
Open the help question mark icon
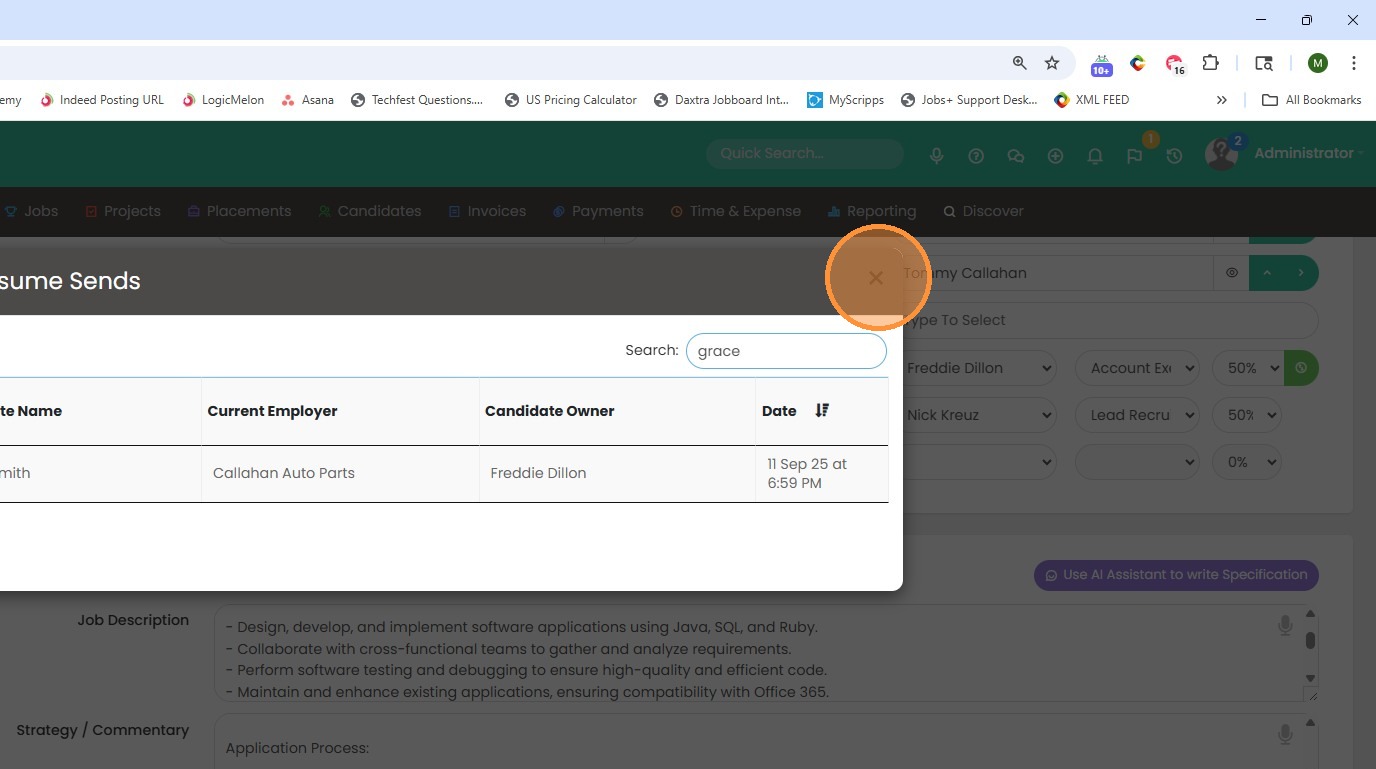click(976, 156)
